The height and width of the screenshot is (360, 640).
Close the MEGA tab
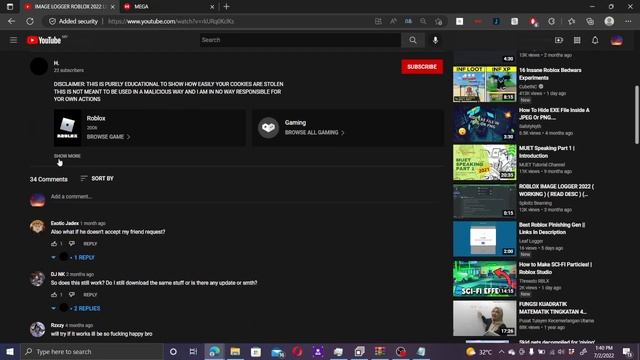(212, 7)
